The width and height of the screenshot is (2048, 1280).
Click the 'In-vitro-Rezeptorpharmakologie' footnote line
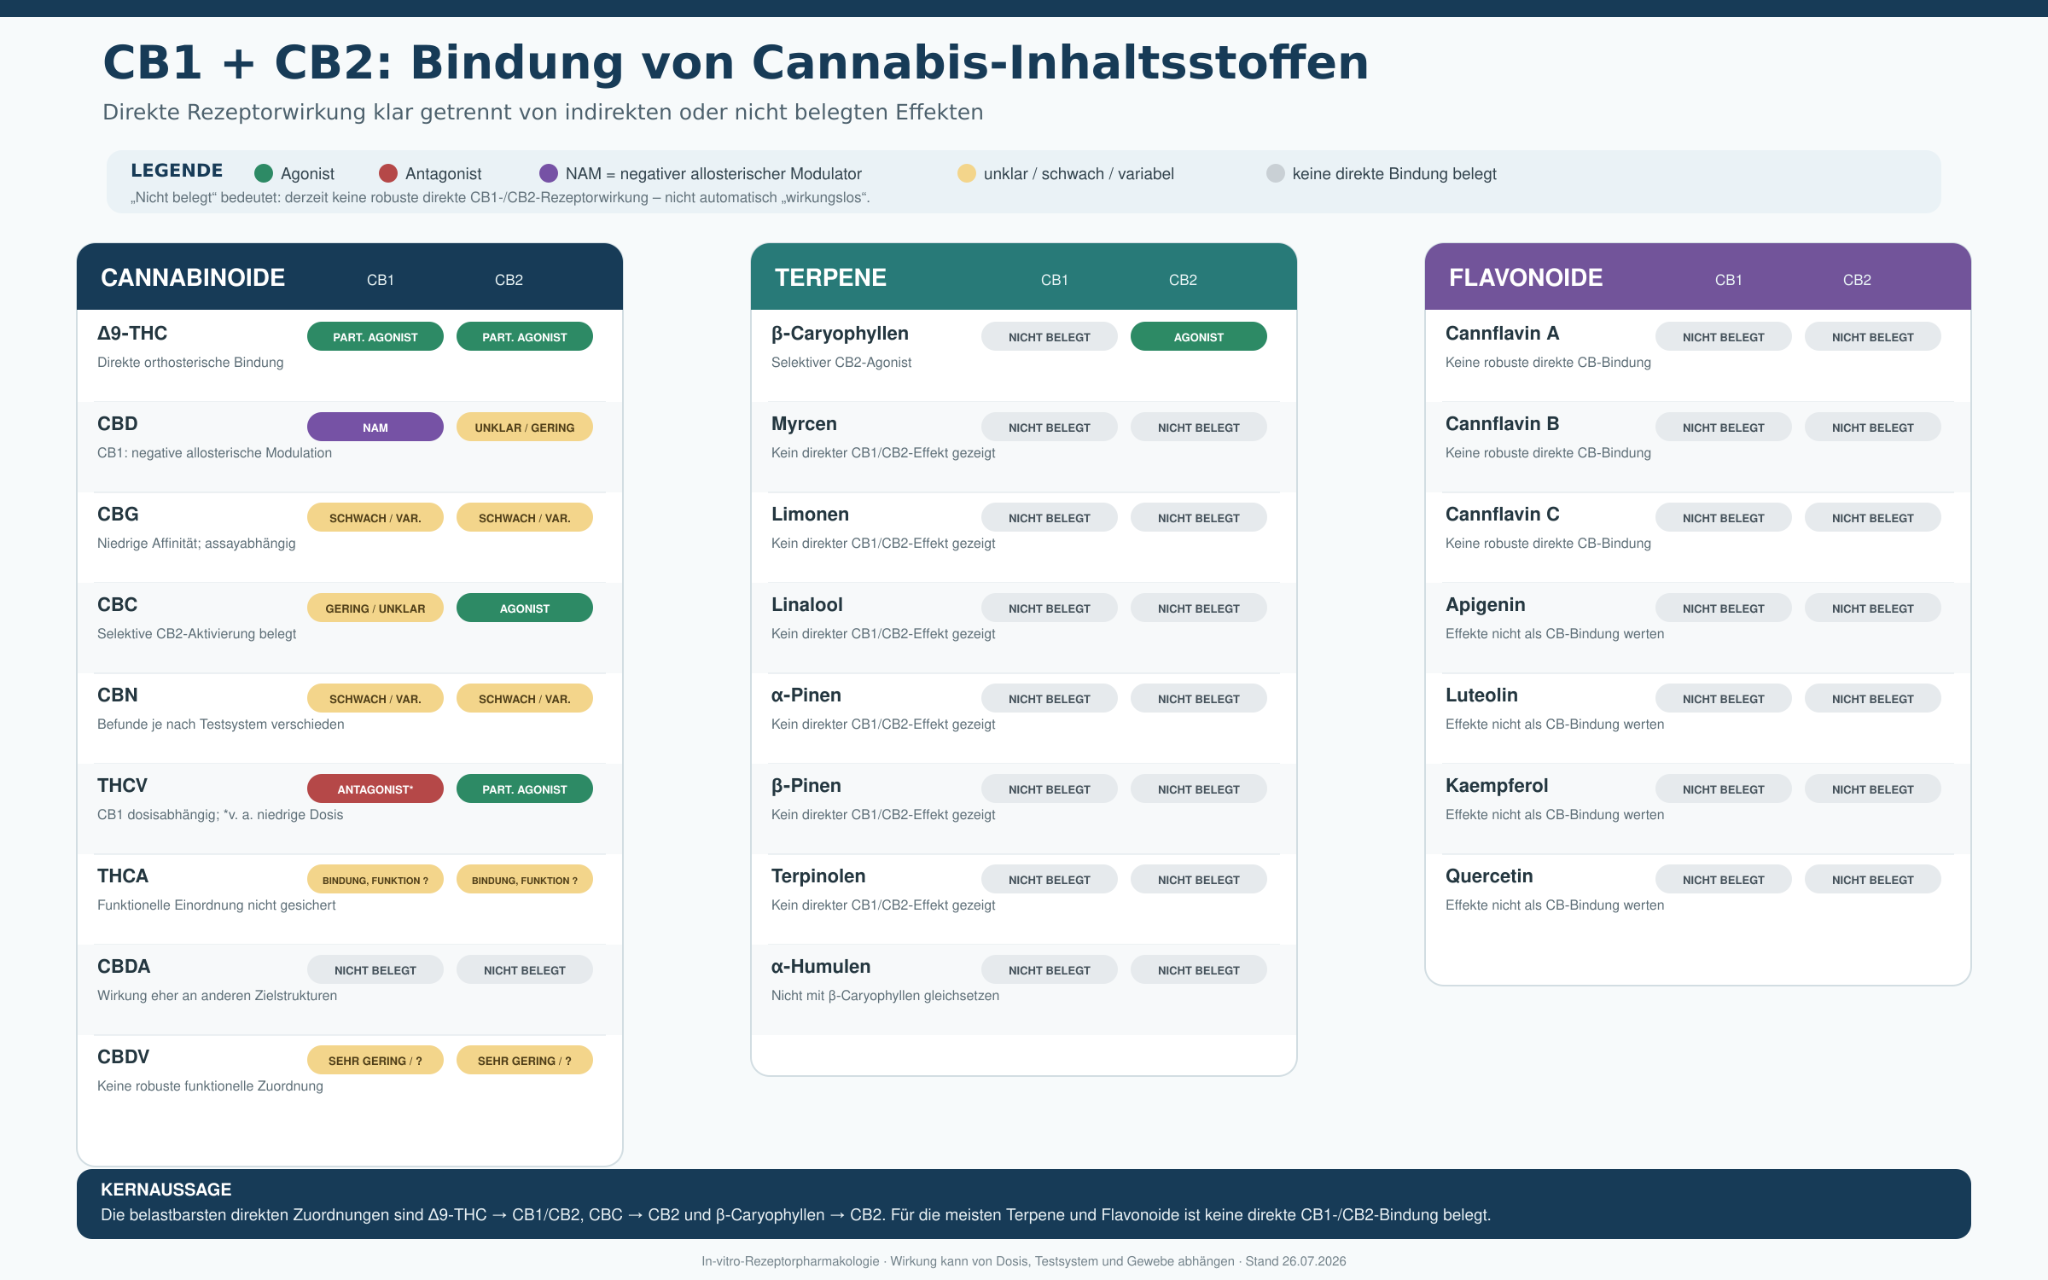[1024, 1262]
